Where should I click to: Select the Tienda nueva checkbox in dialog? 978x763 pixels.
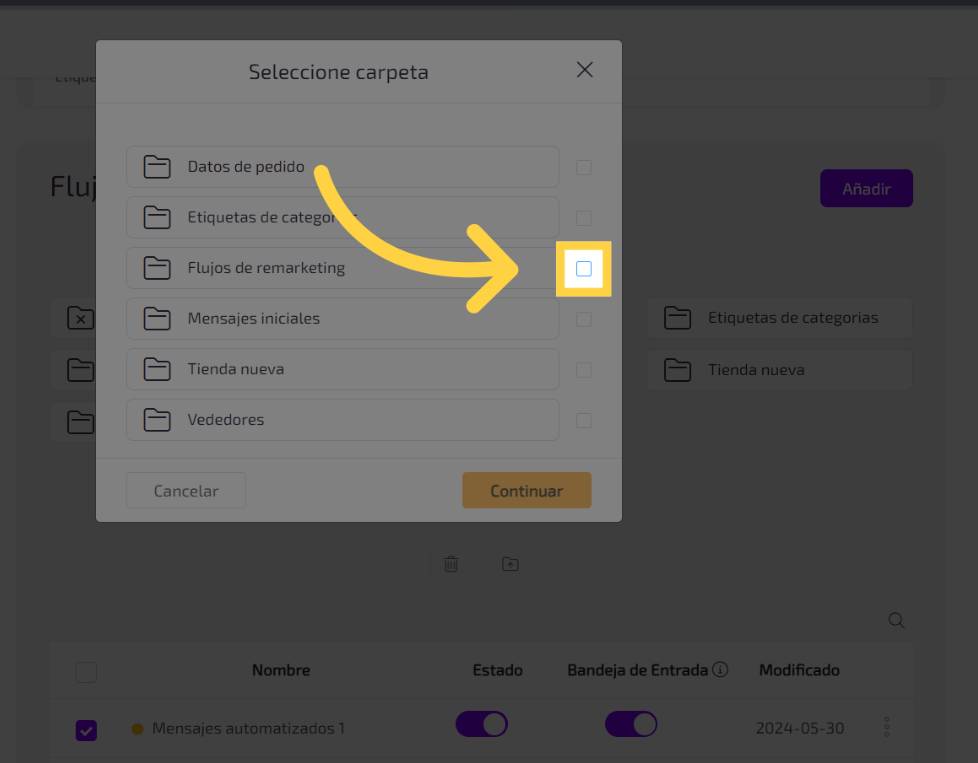(584, 370)
